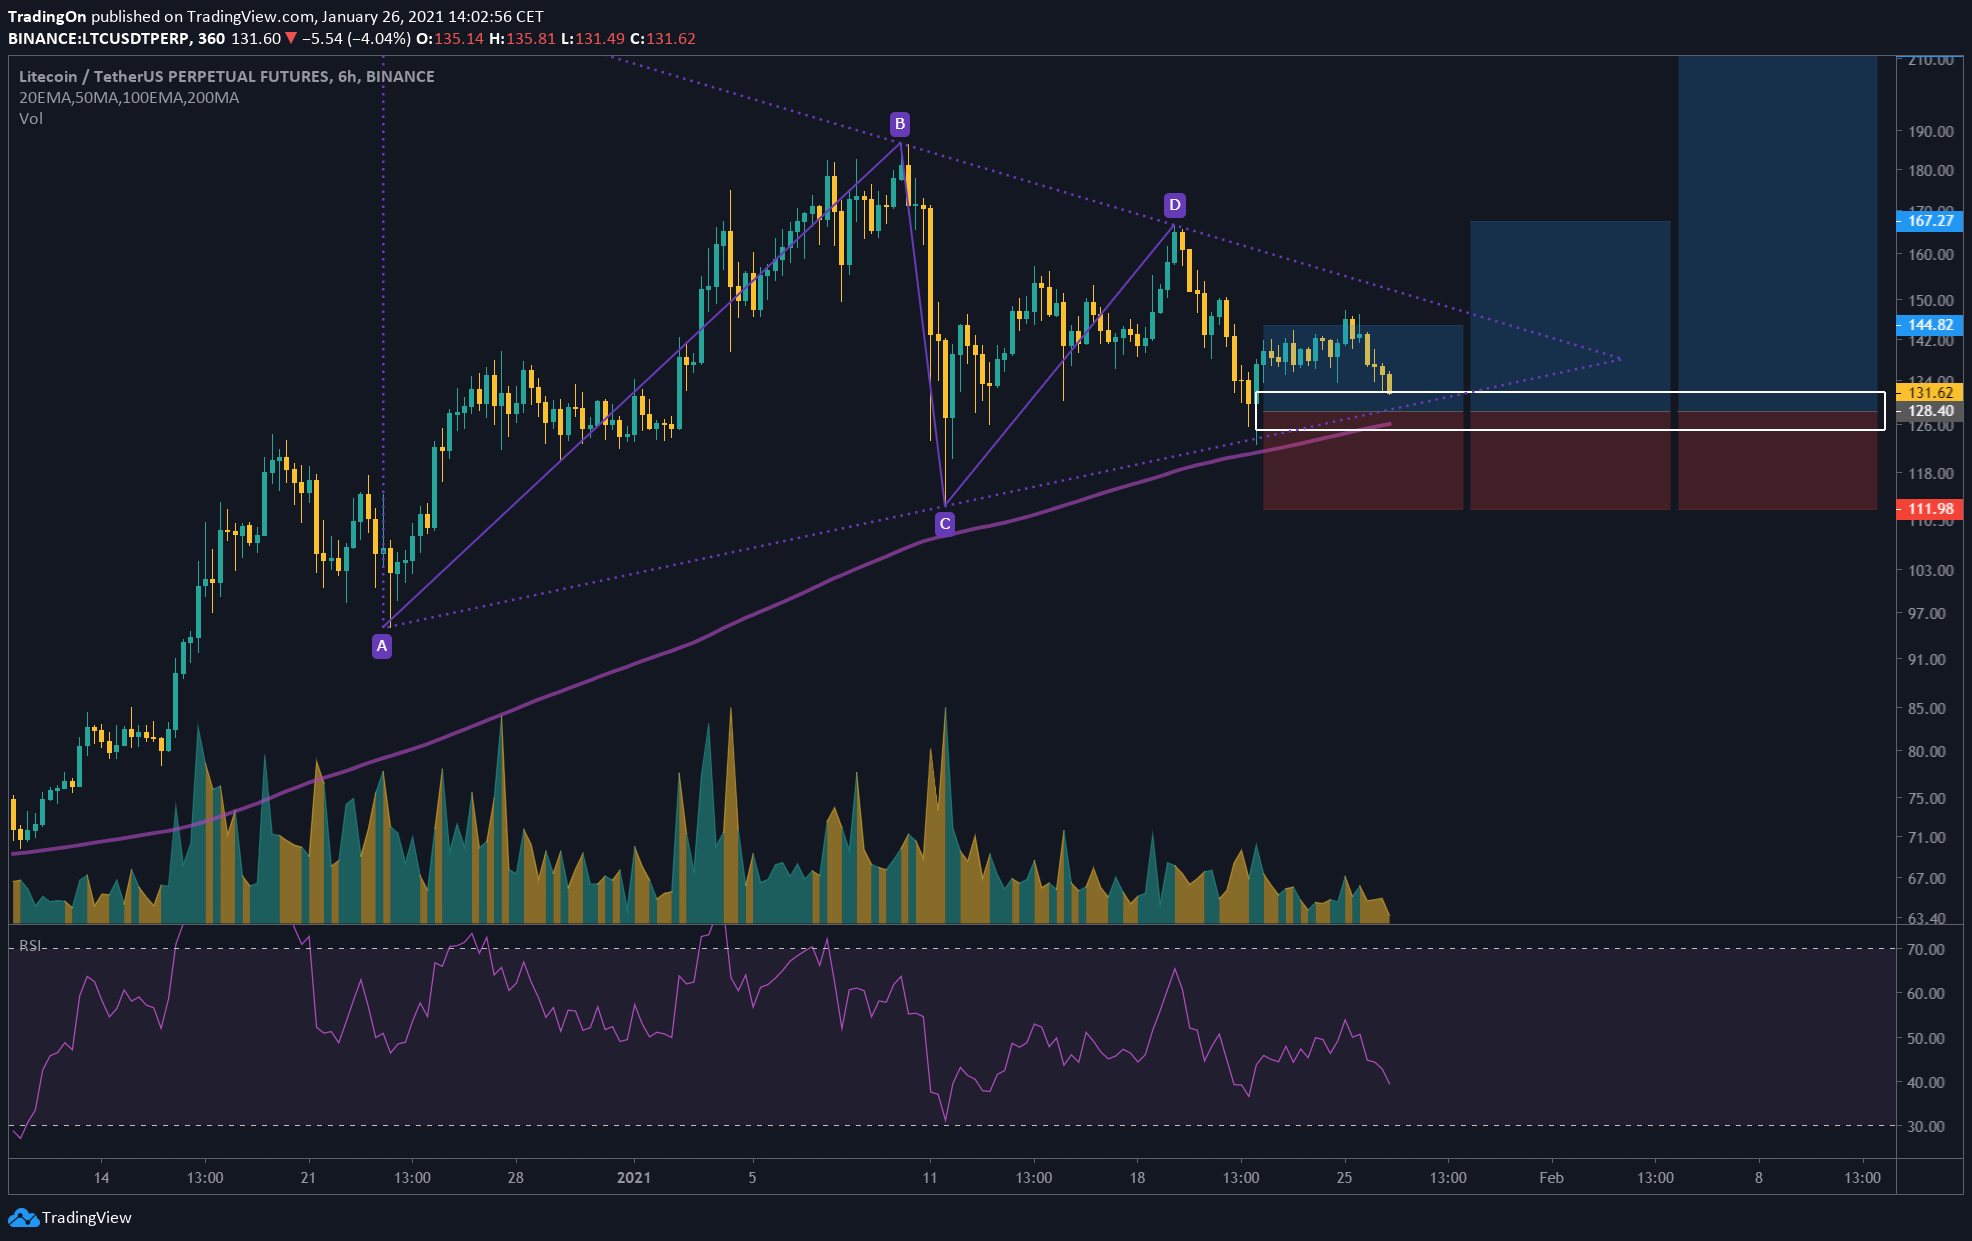The height and width of the screenshot is (1241, 1972).
Task: Select the 2021 label on the time axis
Action: point(634,1177)
